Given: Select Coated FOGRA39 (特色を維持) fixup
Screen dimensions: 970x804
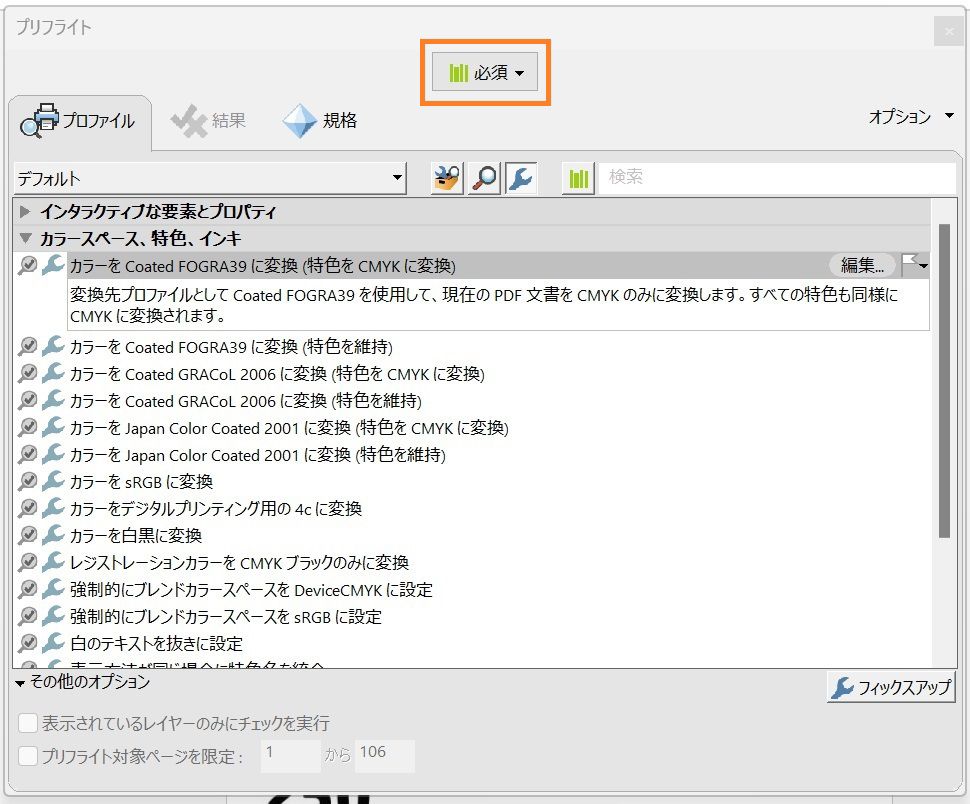Looking at the screenshot, I should (231, 347).
